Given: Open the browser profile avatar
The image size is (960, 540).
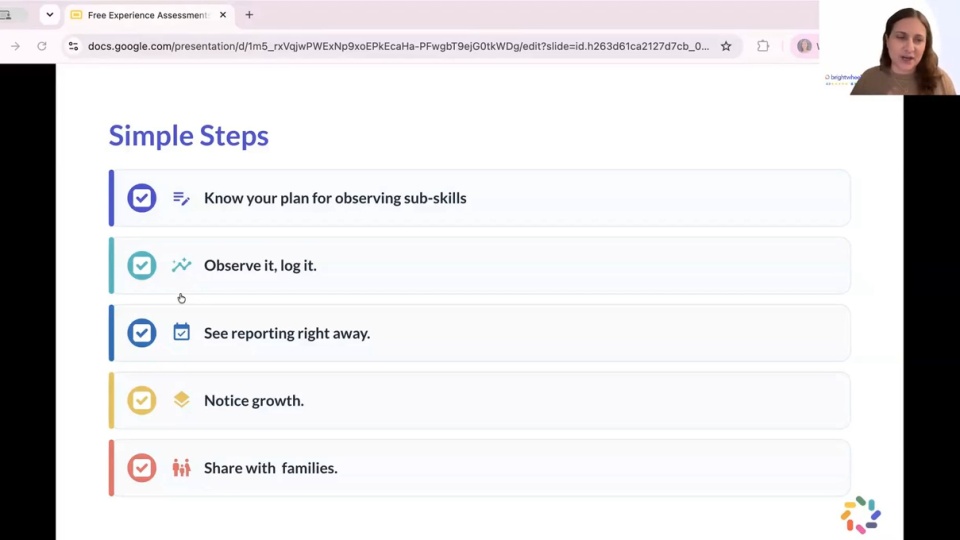Looking at the screenshot, I should point(804,46).
